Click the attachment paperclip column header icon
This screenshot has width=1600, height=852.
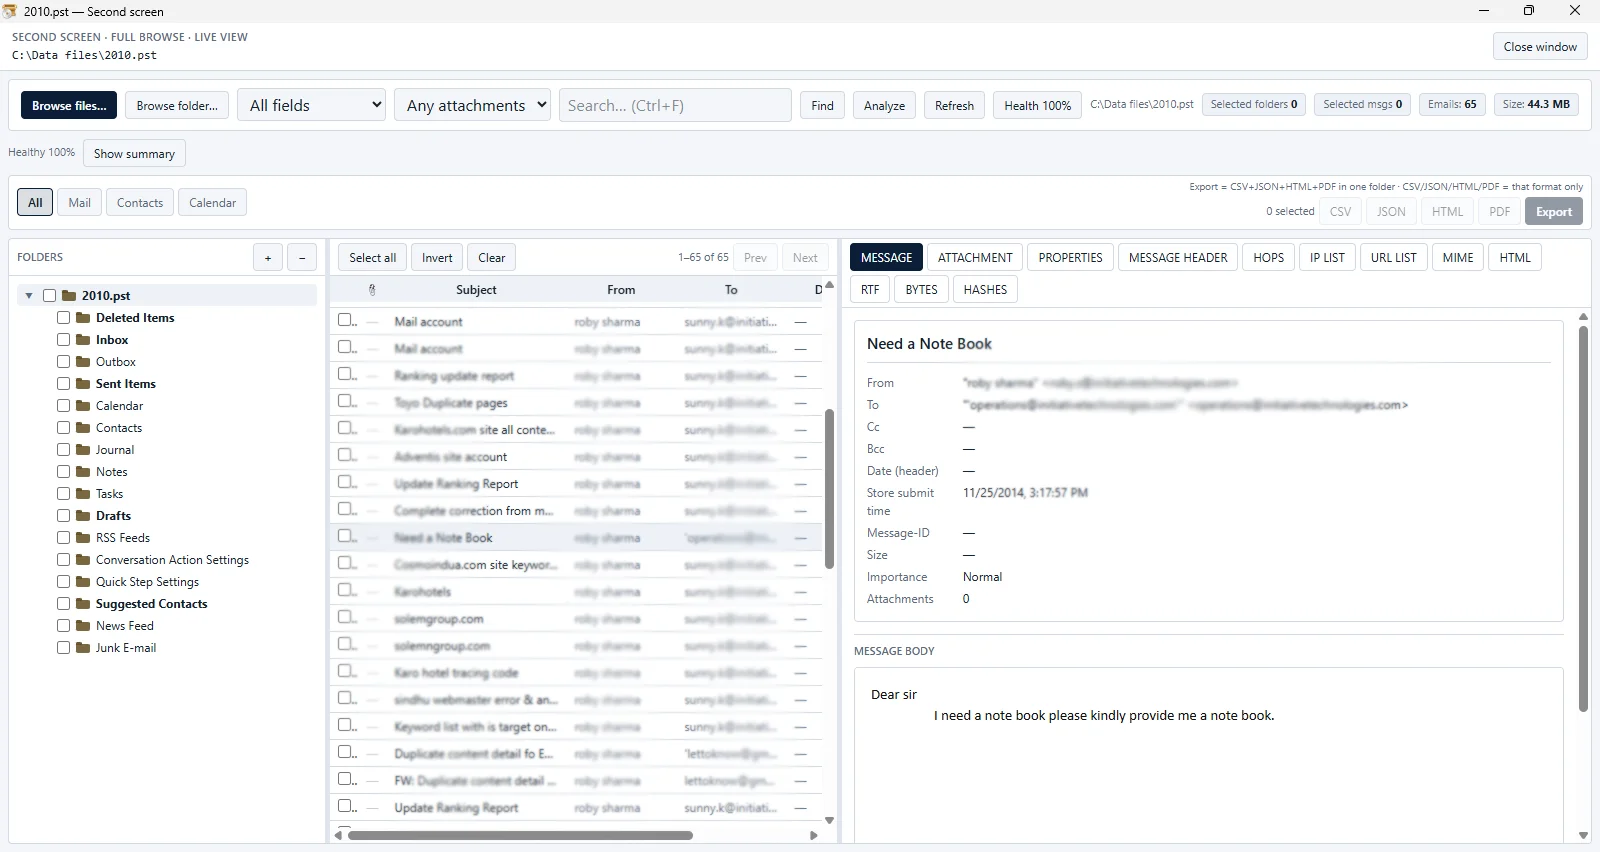tap(372, 290)
